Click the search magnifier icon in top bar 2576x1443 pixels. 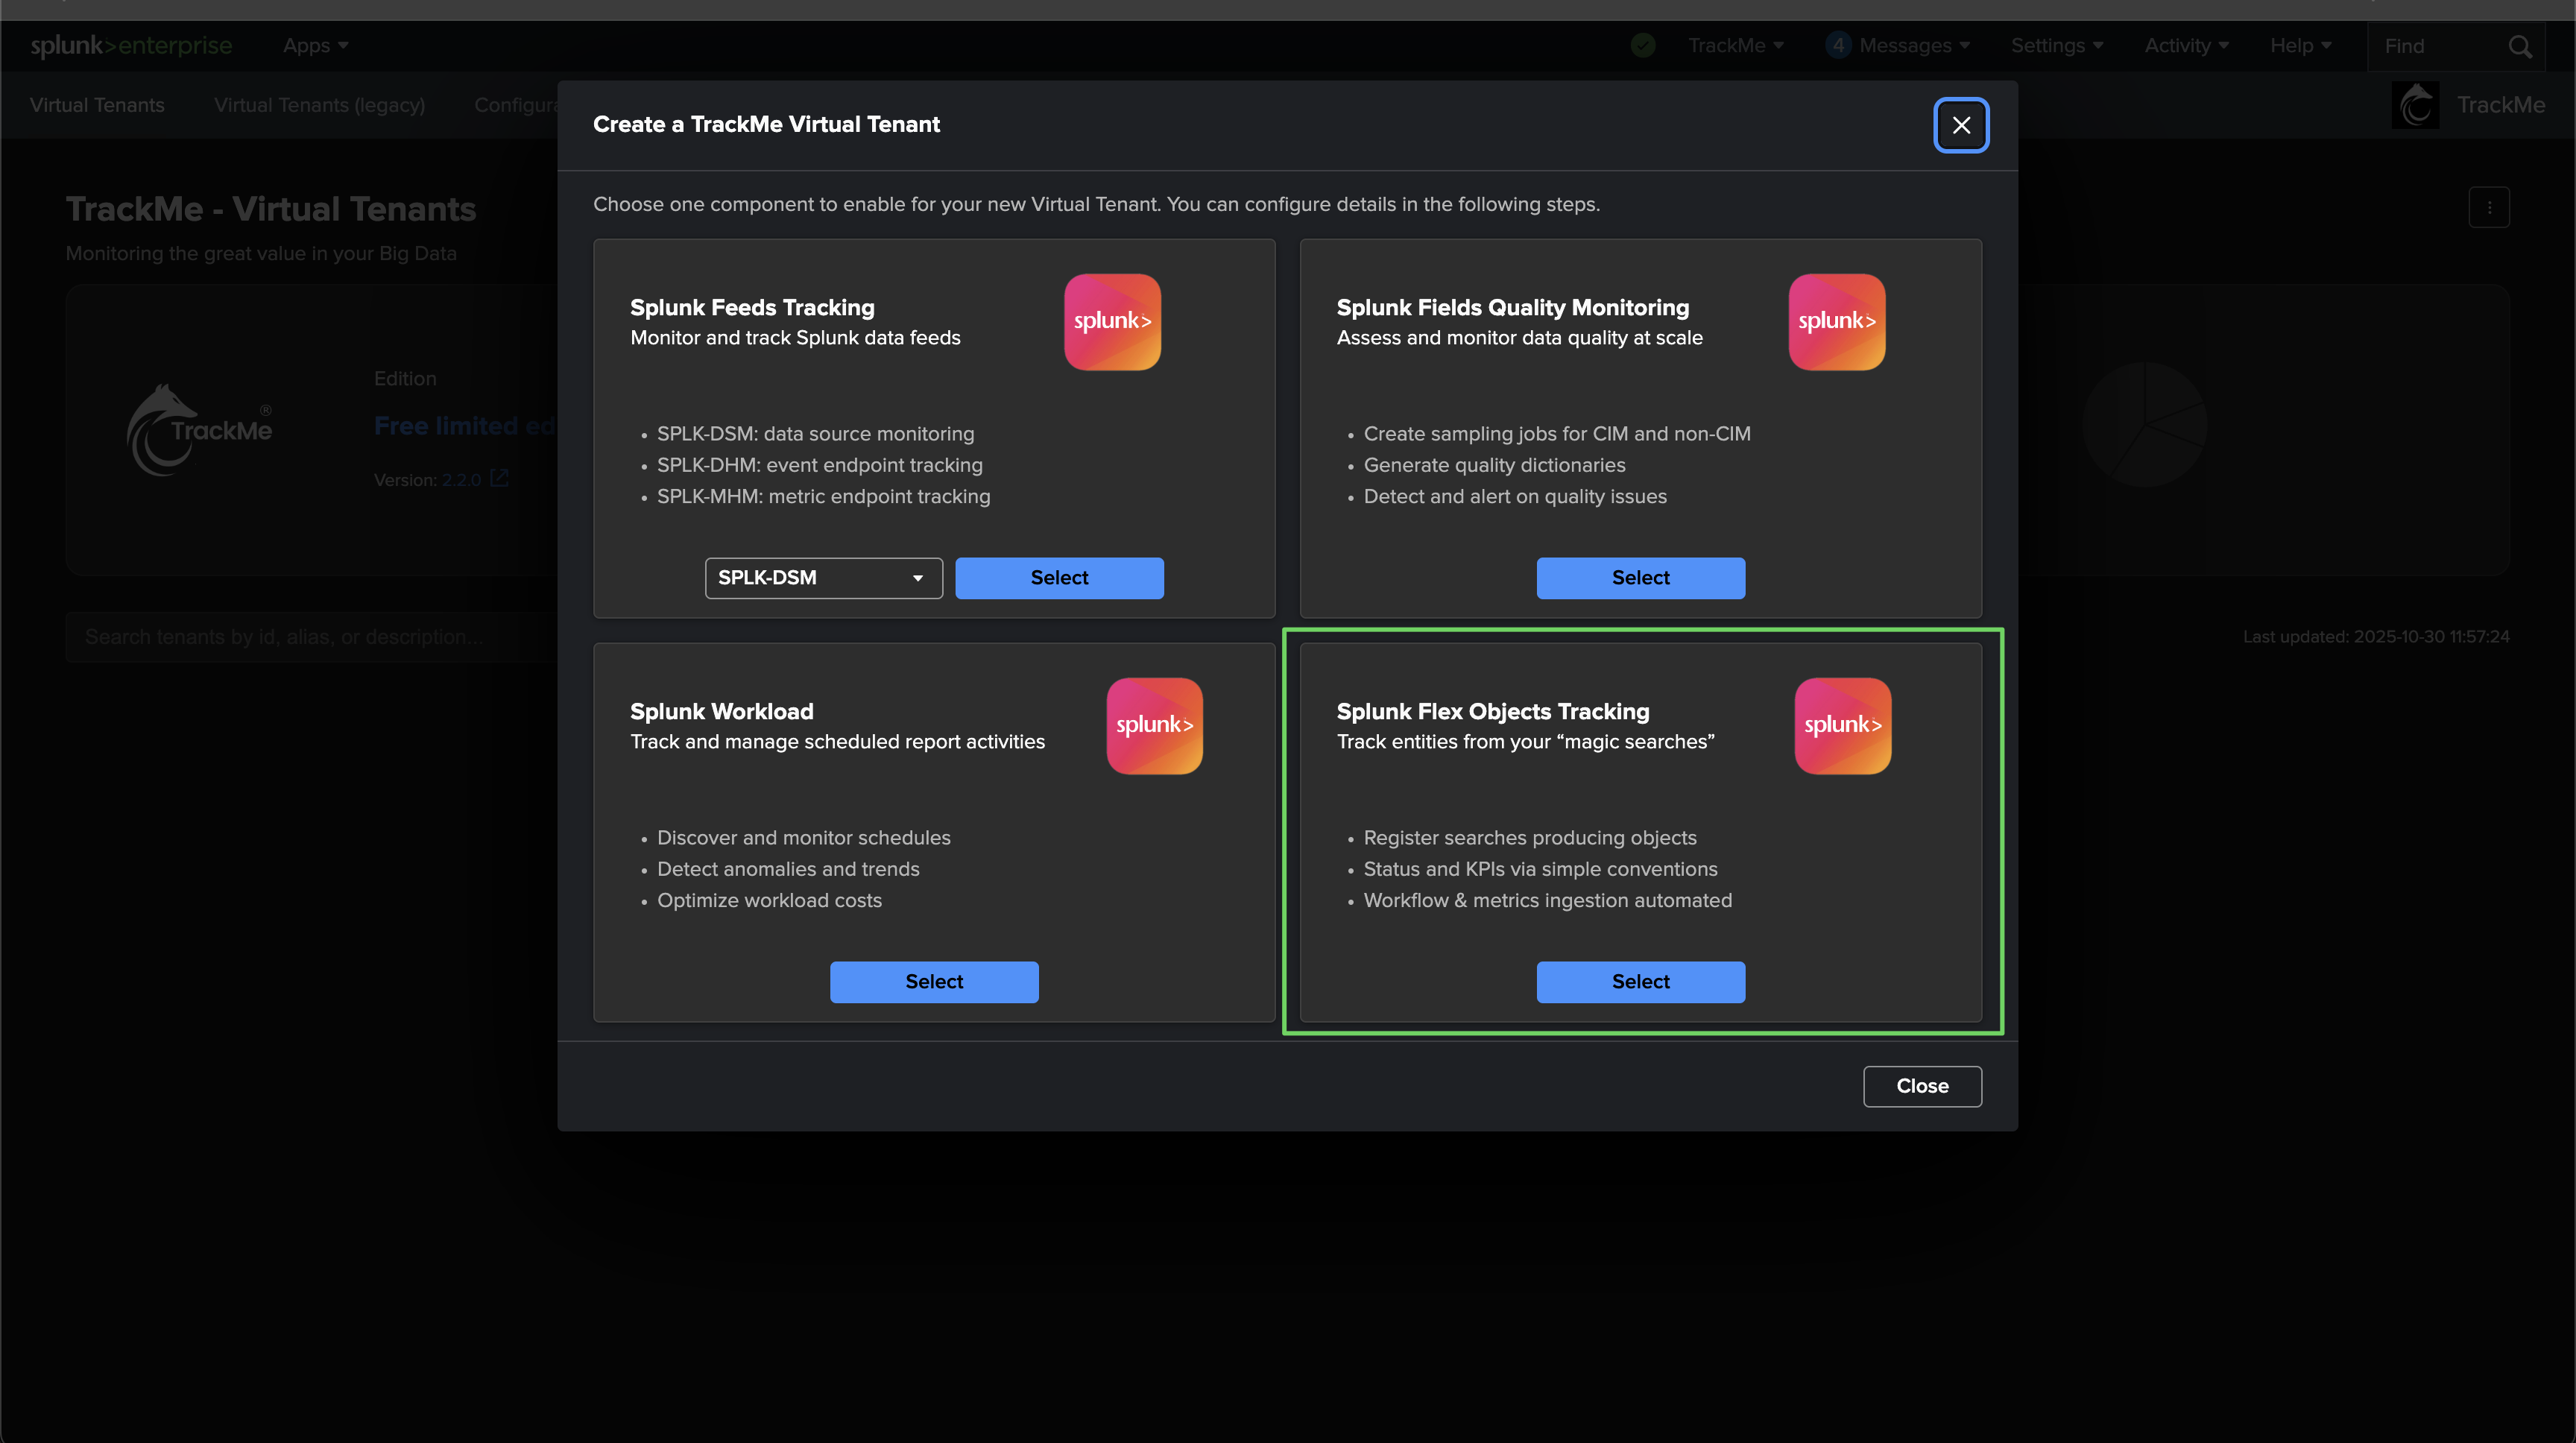tap(2519, 46)
